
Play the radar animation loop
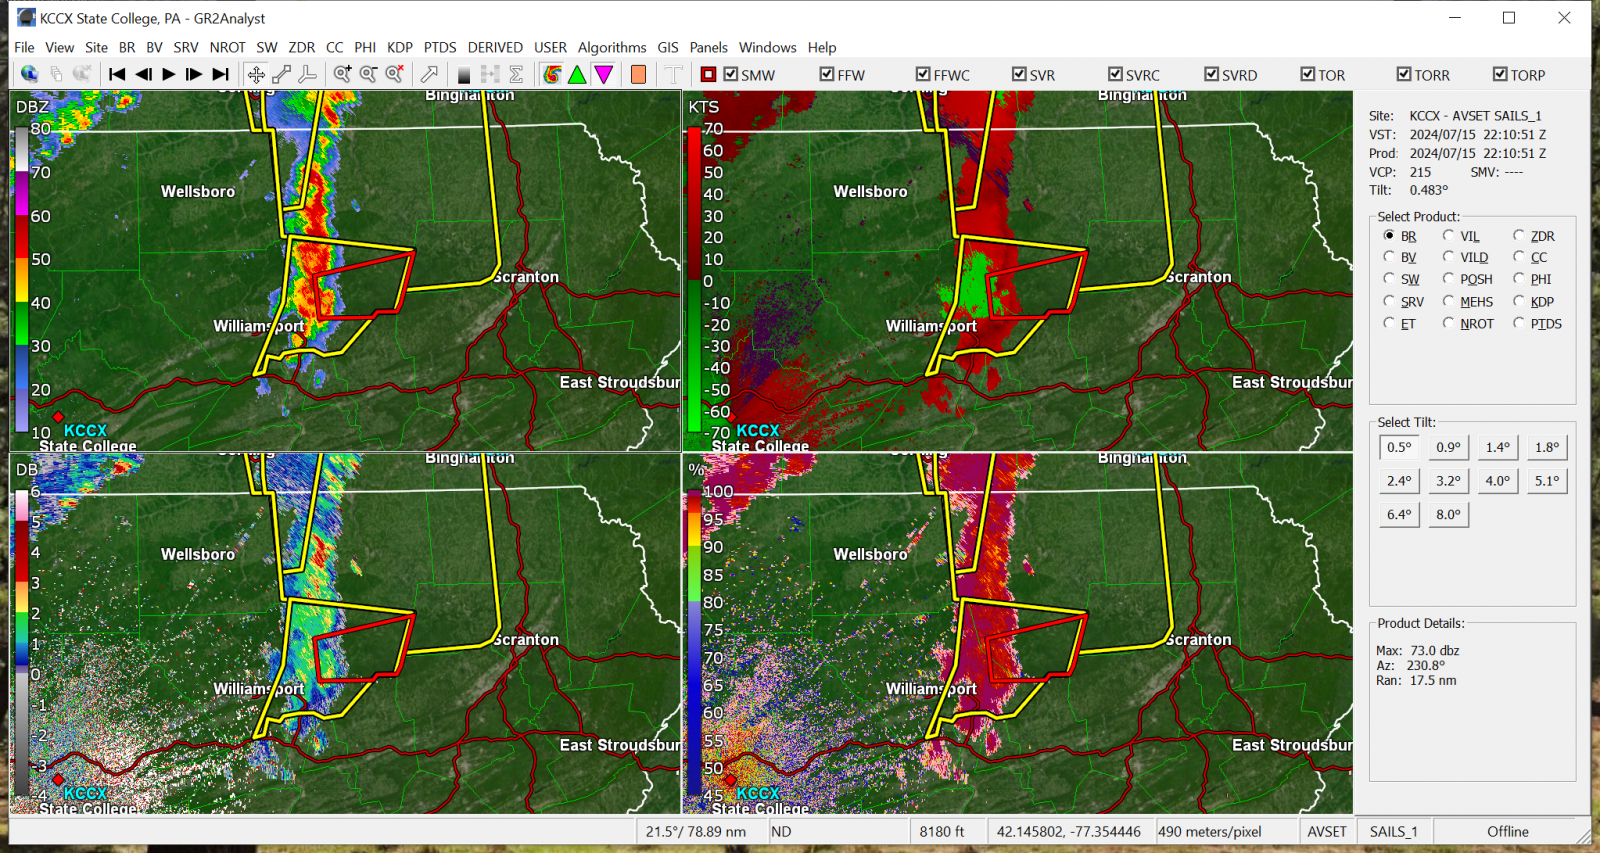coord(169,74)
